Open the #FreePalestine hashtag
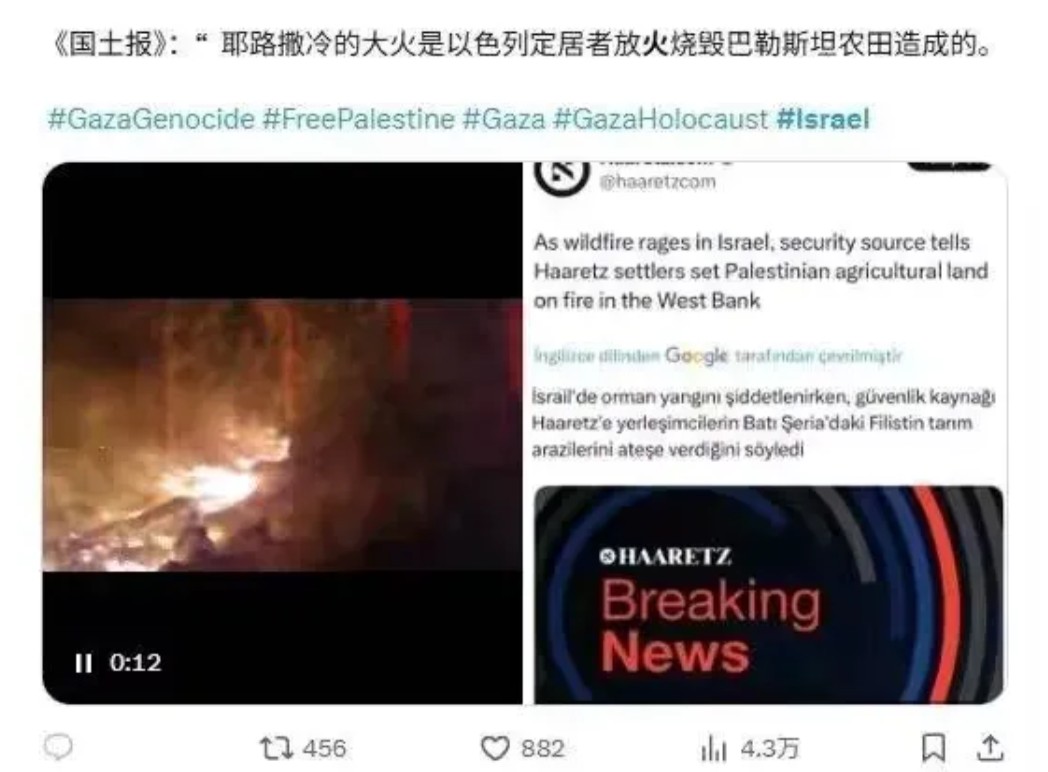Image resolution: width=1048 pixels, height=772 pixels. point(358,119)
